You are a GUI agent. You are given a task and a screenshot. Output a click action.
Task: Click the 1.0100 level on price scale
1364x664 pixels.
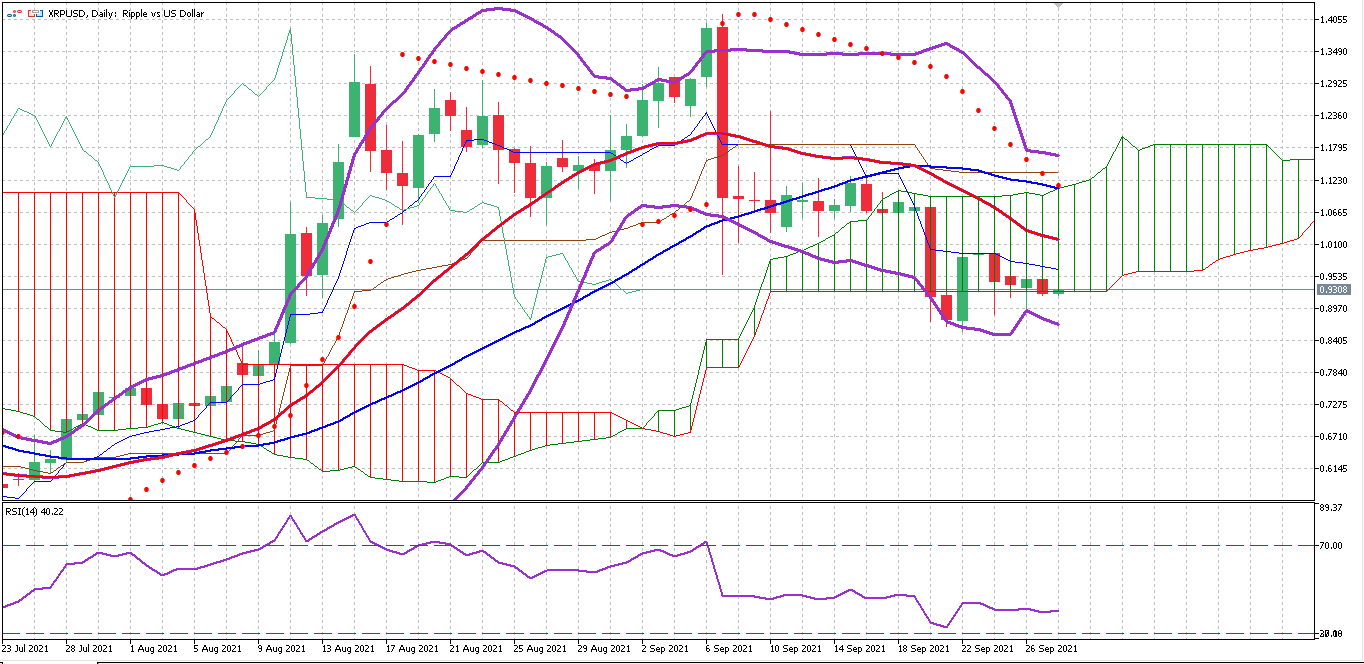pos(1334,245)
